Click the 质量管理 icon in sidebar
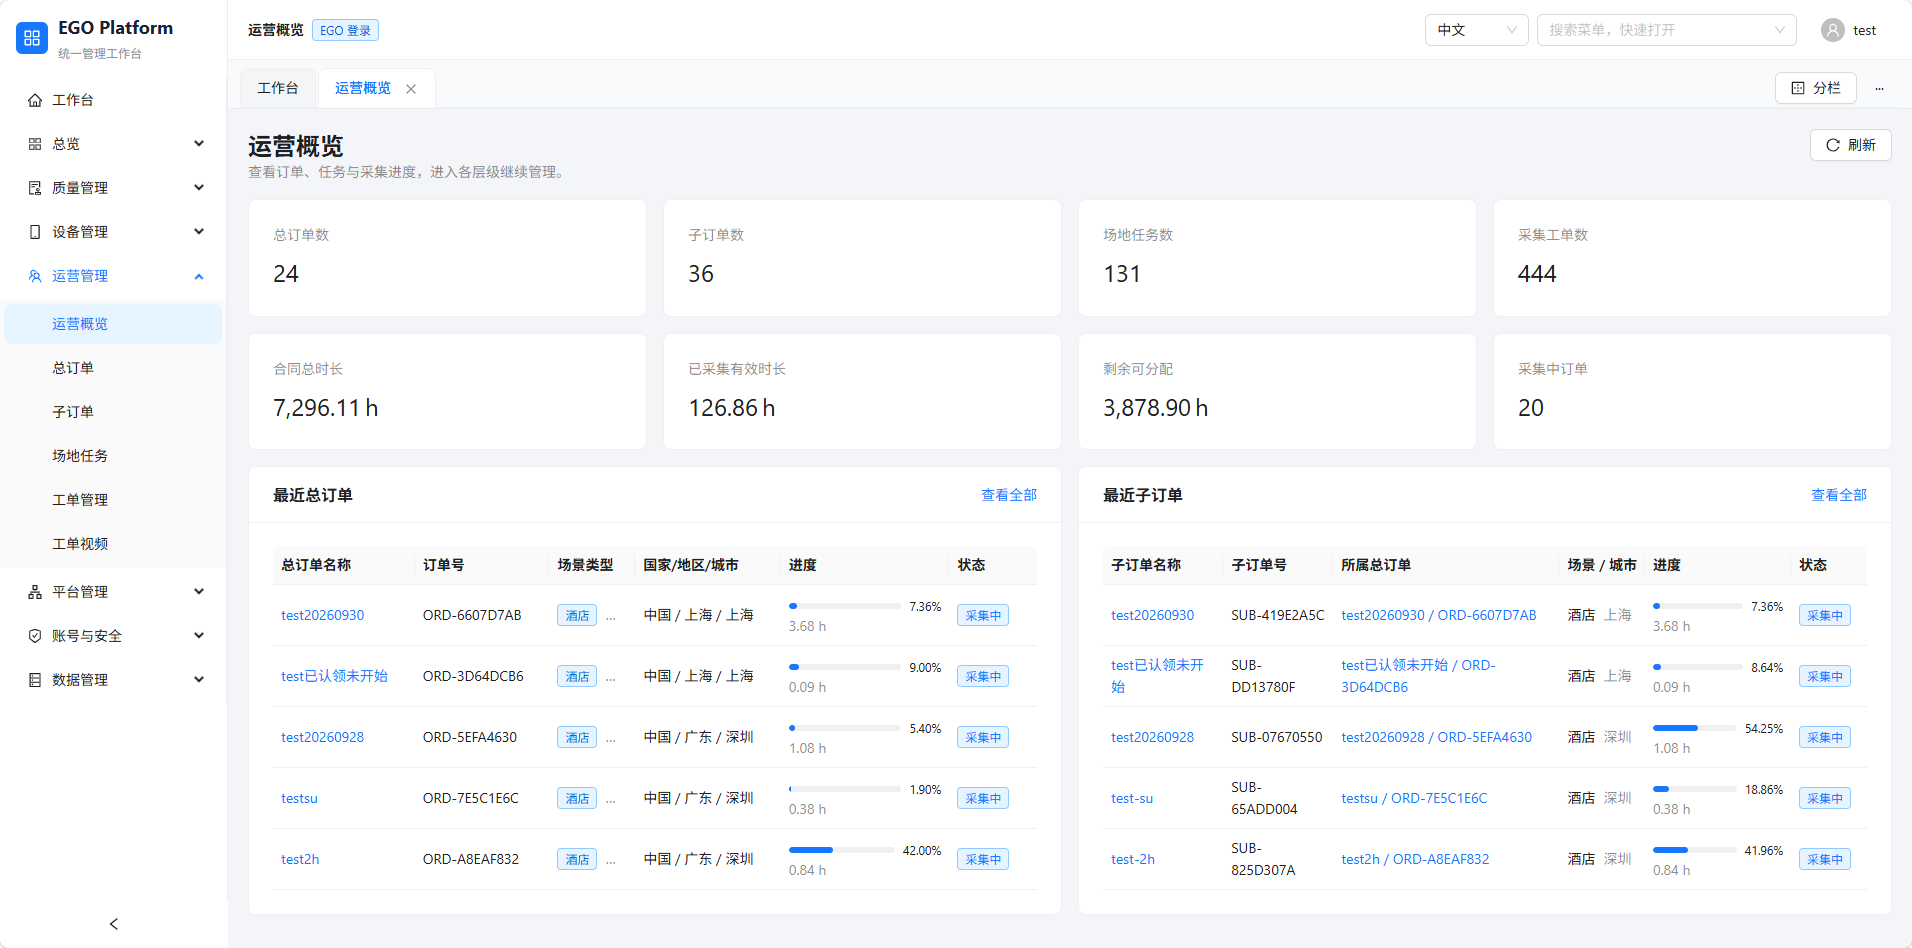This screenshot has width=1912, height=948. pos(35,188)
